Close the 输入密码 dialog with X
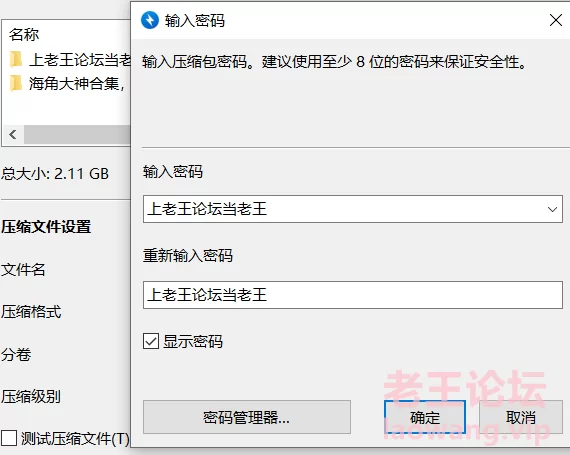Screen dimensions: 570x455 click(556, 20)
